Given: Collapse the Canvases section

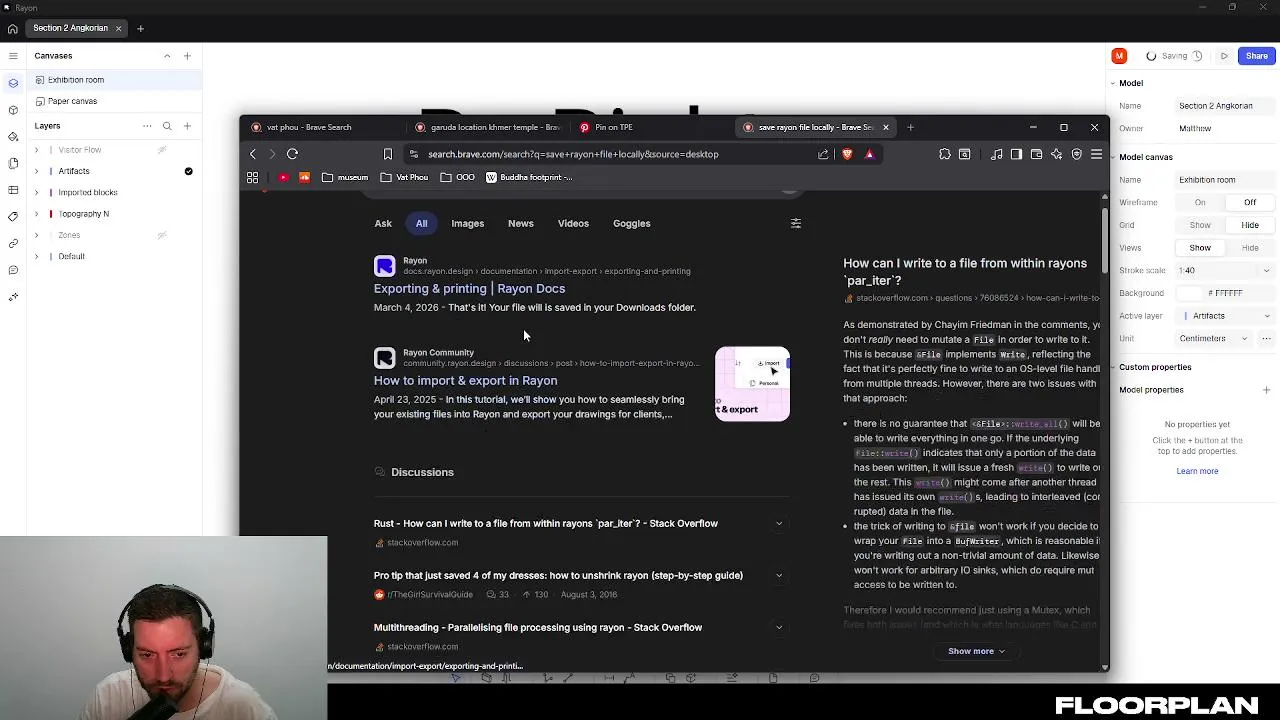Looking at the screenshot, I should (x=167, y=56).
